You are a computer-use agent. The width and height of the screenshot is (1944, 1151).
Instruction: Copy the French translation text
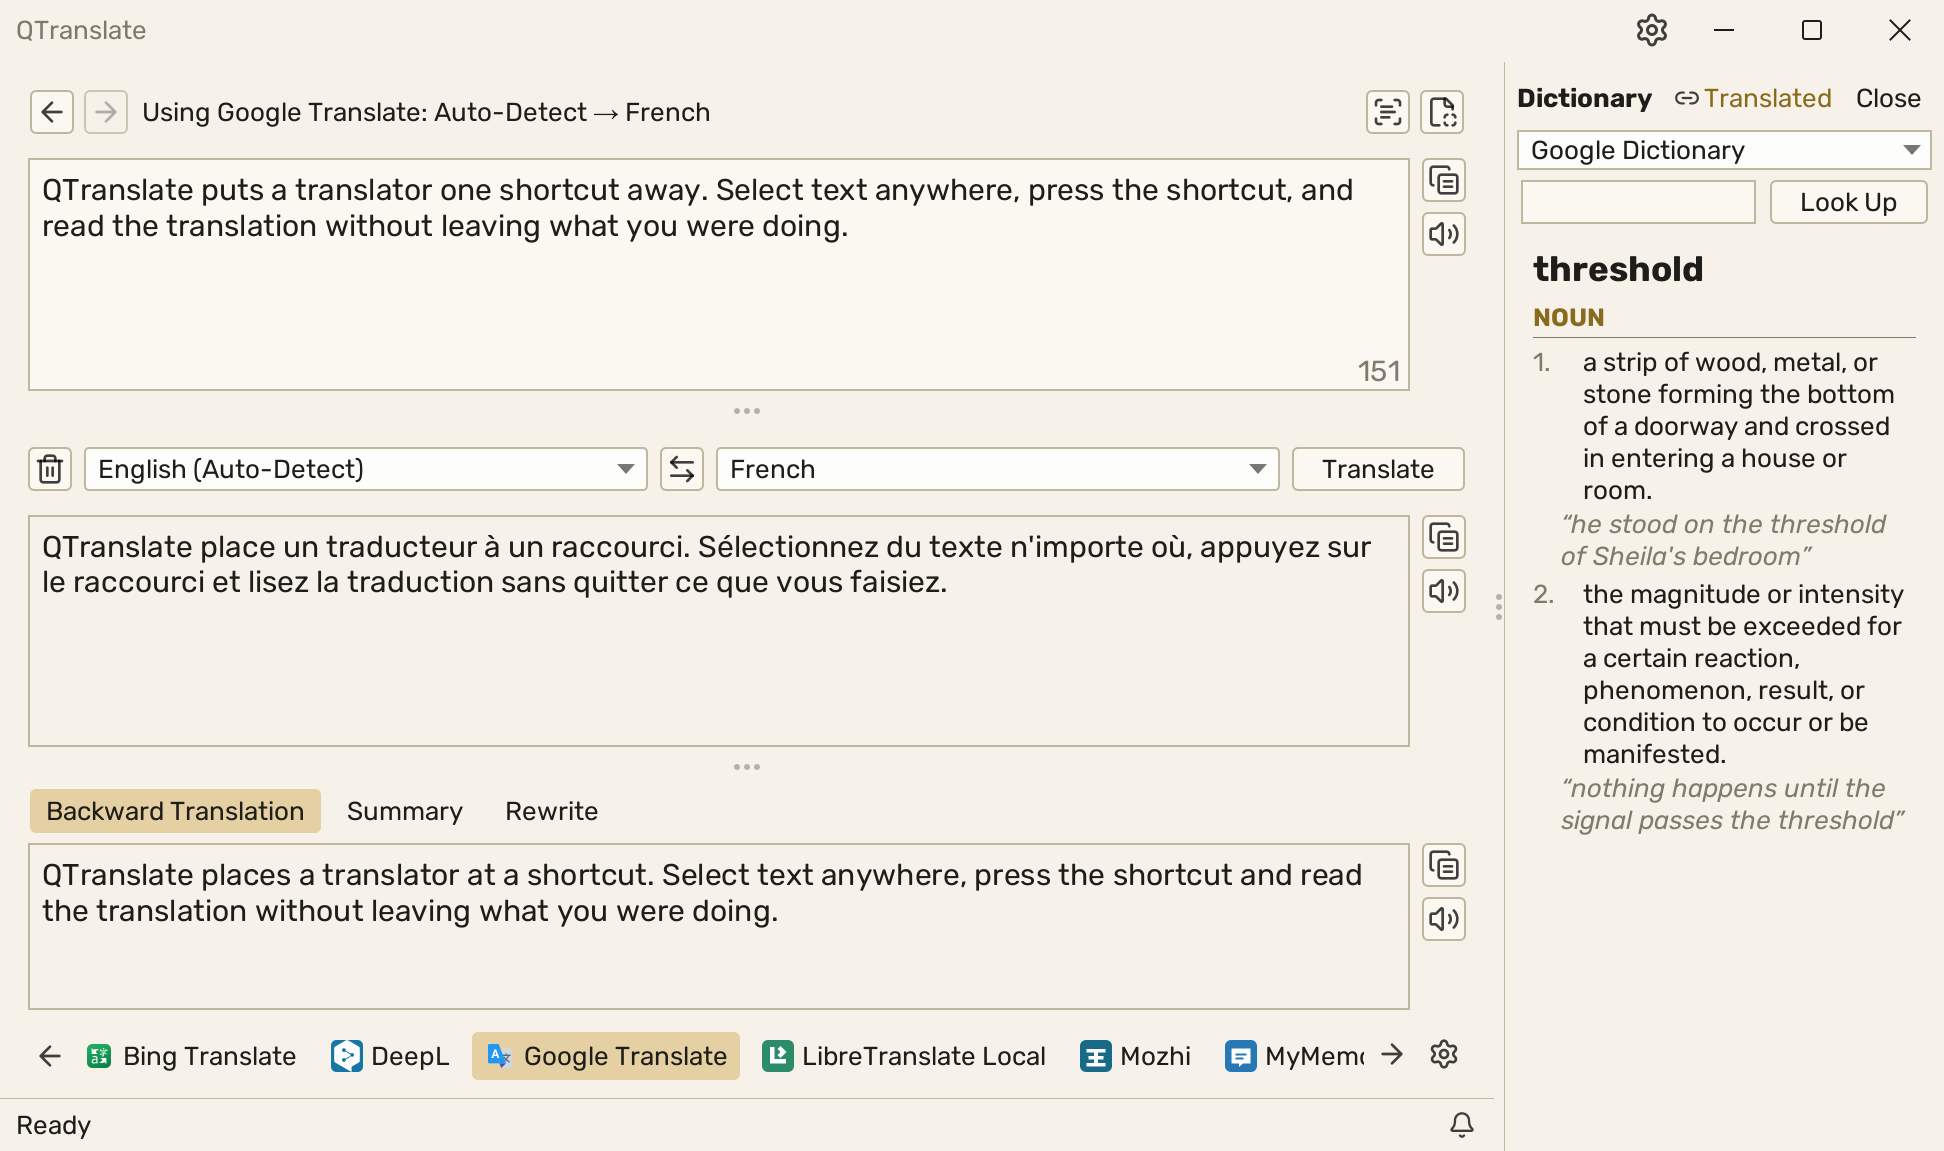pos(1444,538)
